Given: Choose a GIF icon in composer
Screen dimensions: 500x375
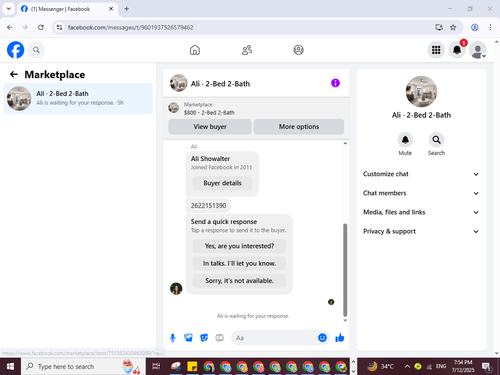Looking at the screenshot, I should pos(219,338).
